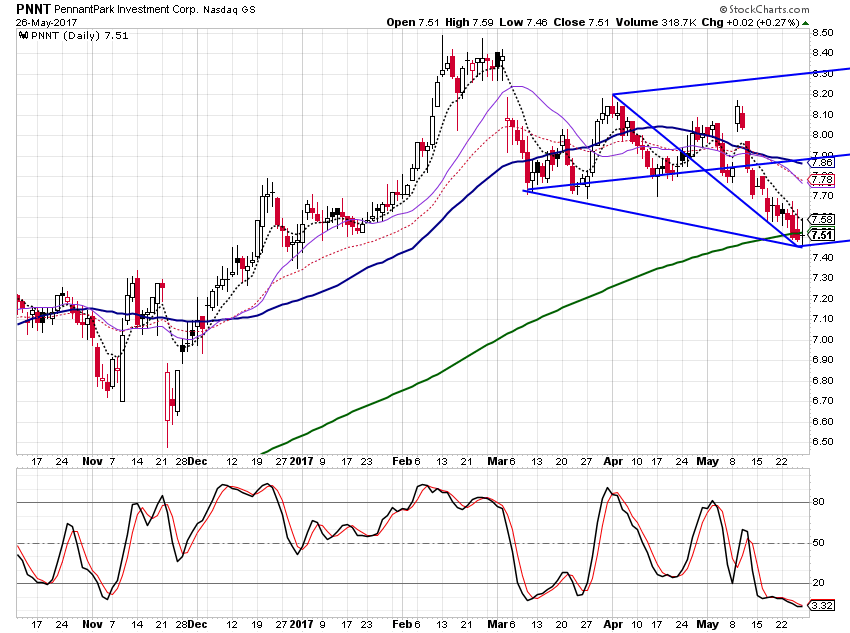
Task: Click the 50 level label on the stochastic panel
Action: [x=819, y=542]
